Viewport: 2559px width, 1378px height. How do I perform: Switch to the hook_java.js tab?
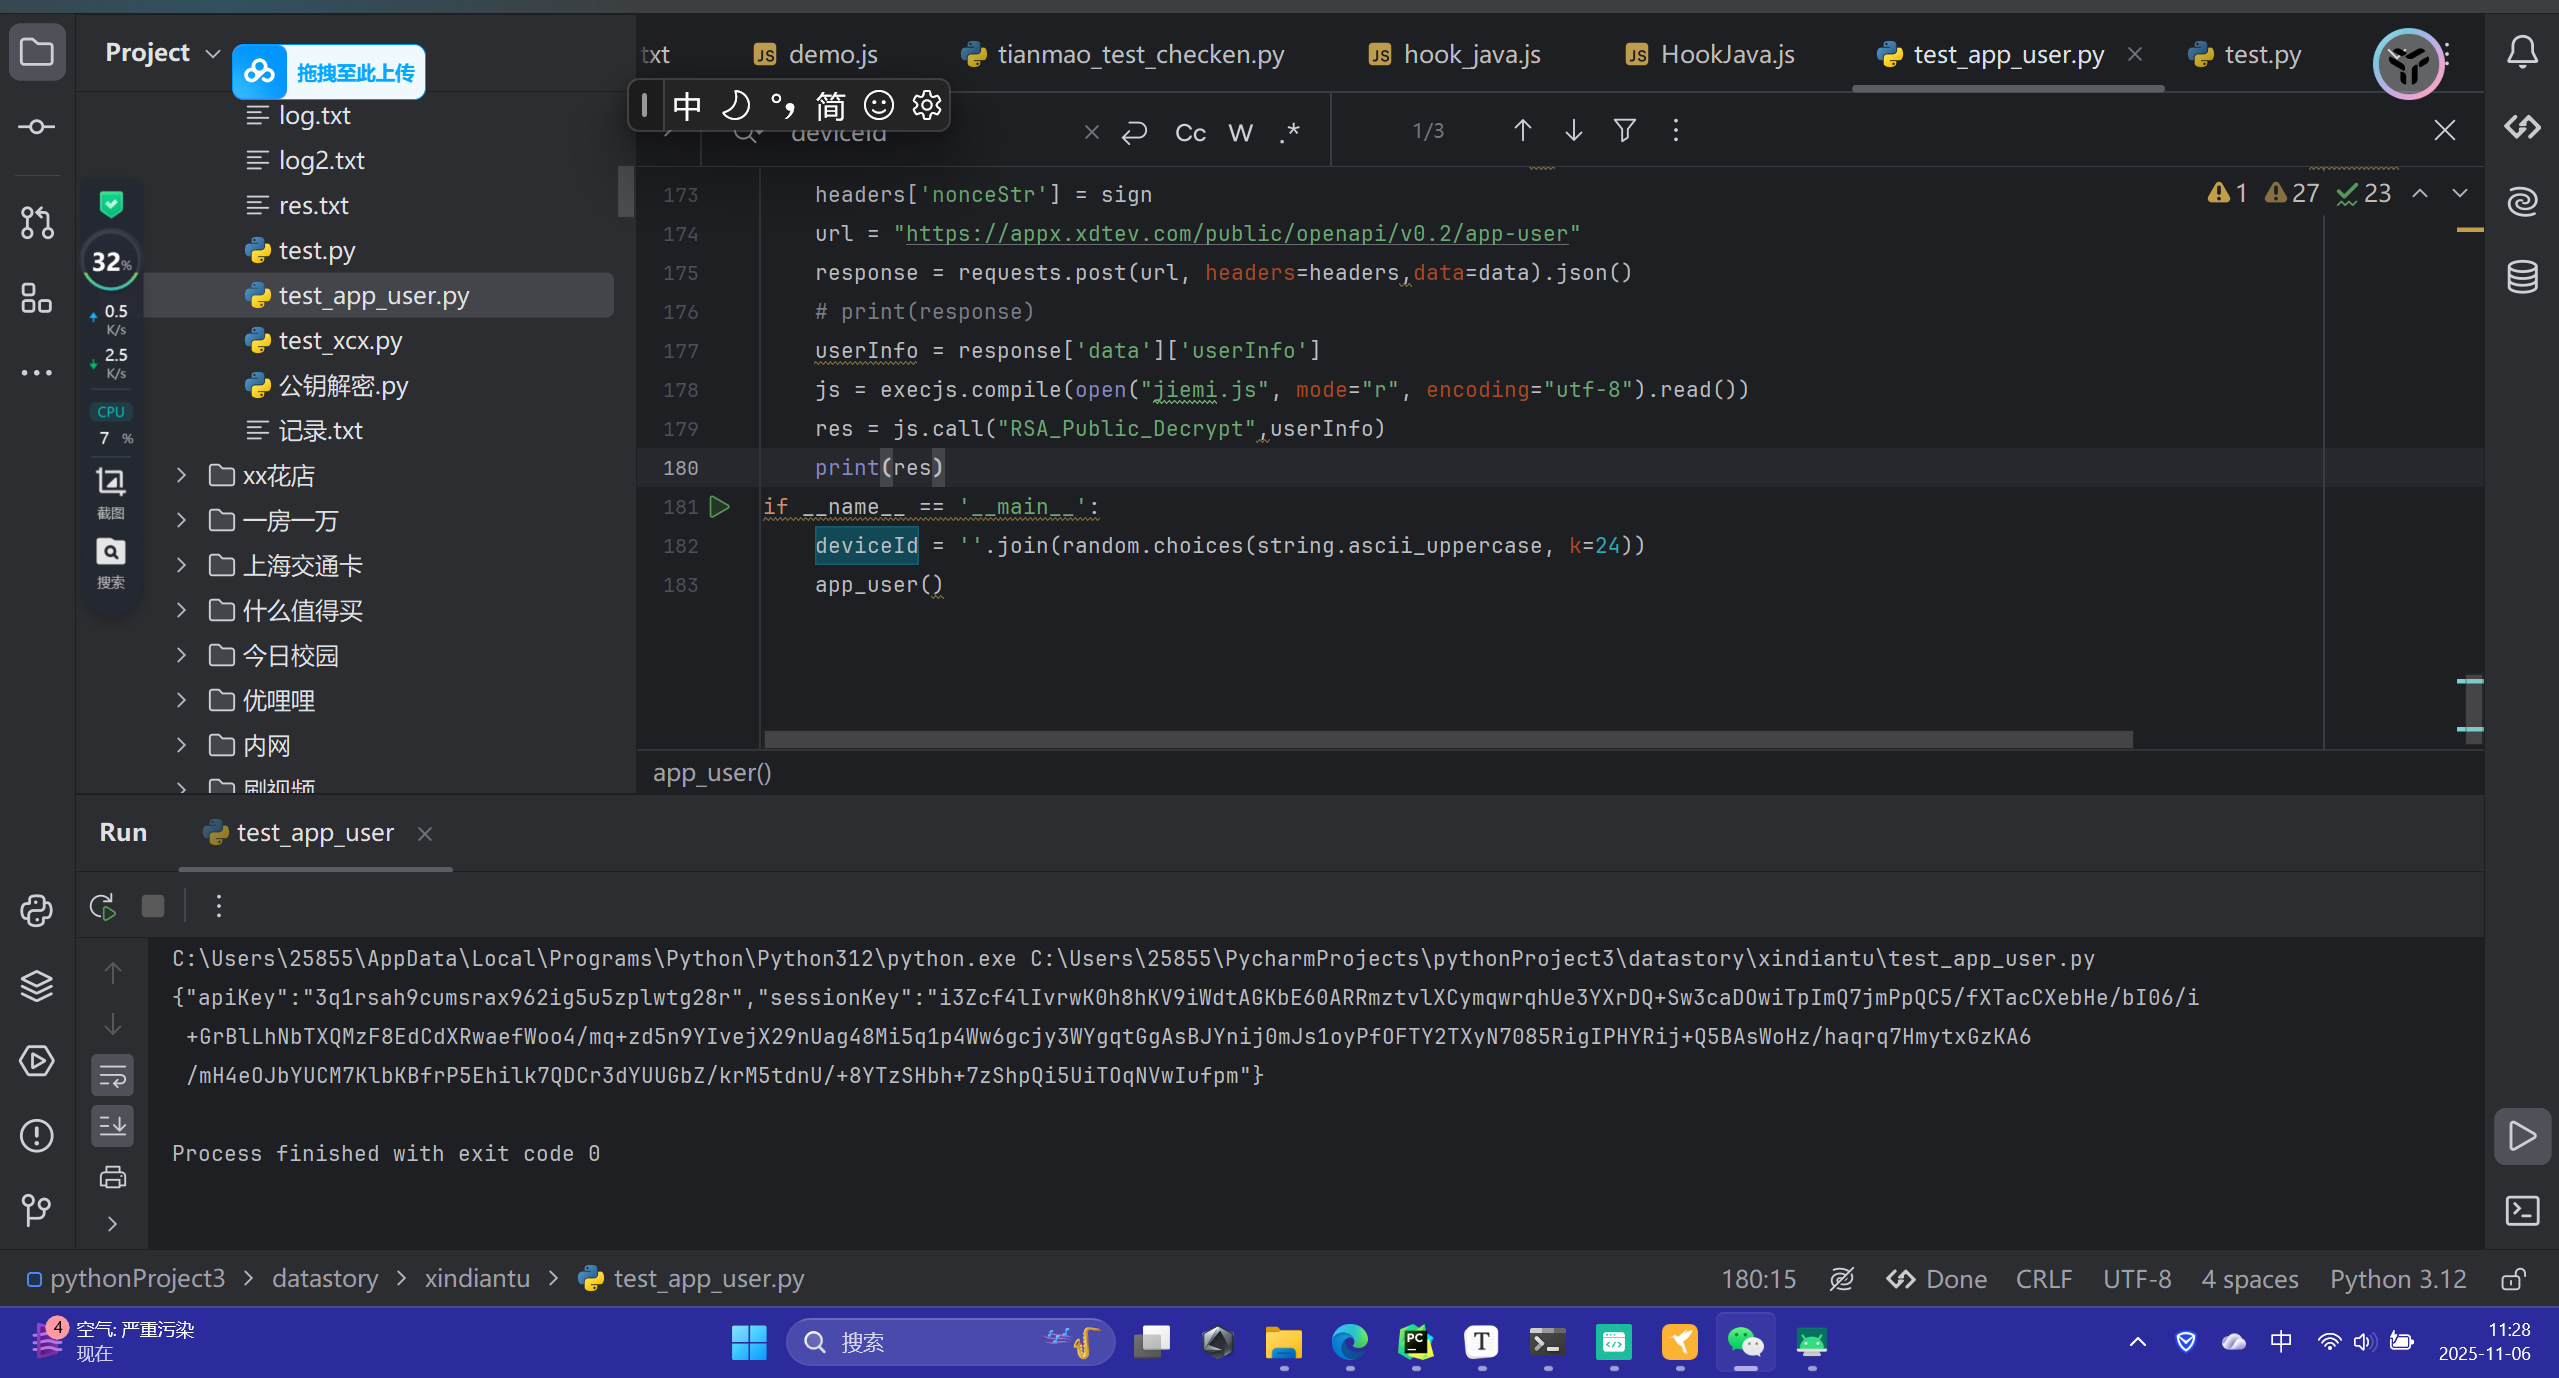coord(1471,54)
